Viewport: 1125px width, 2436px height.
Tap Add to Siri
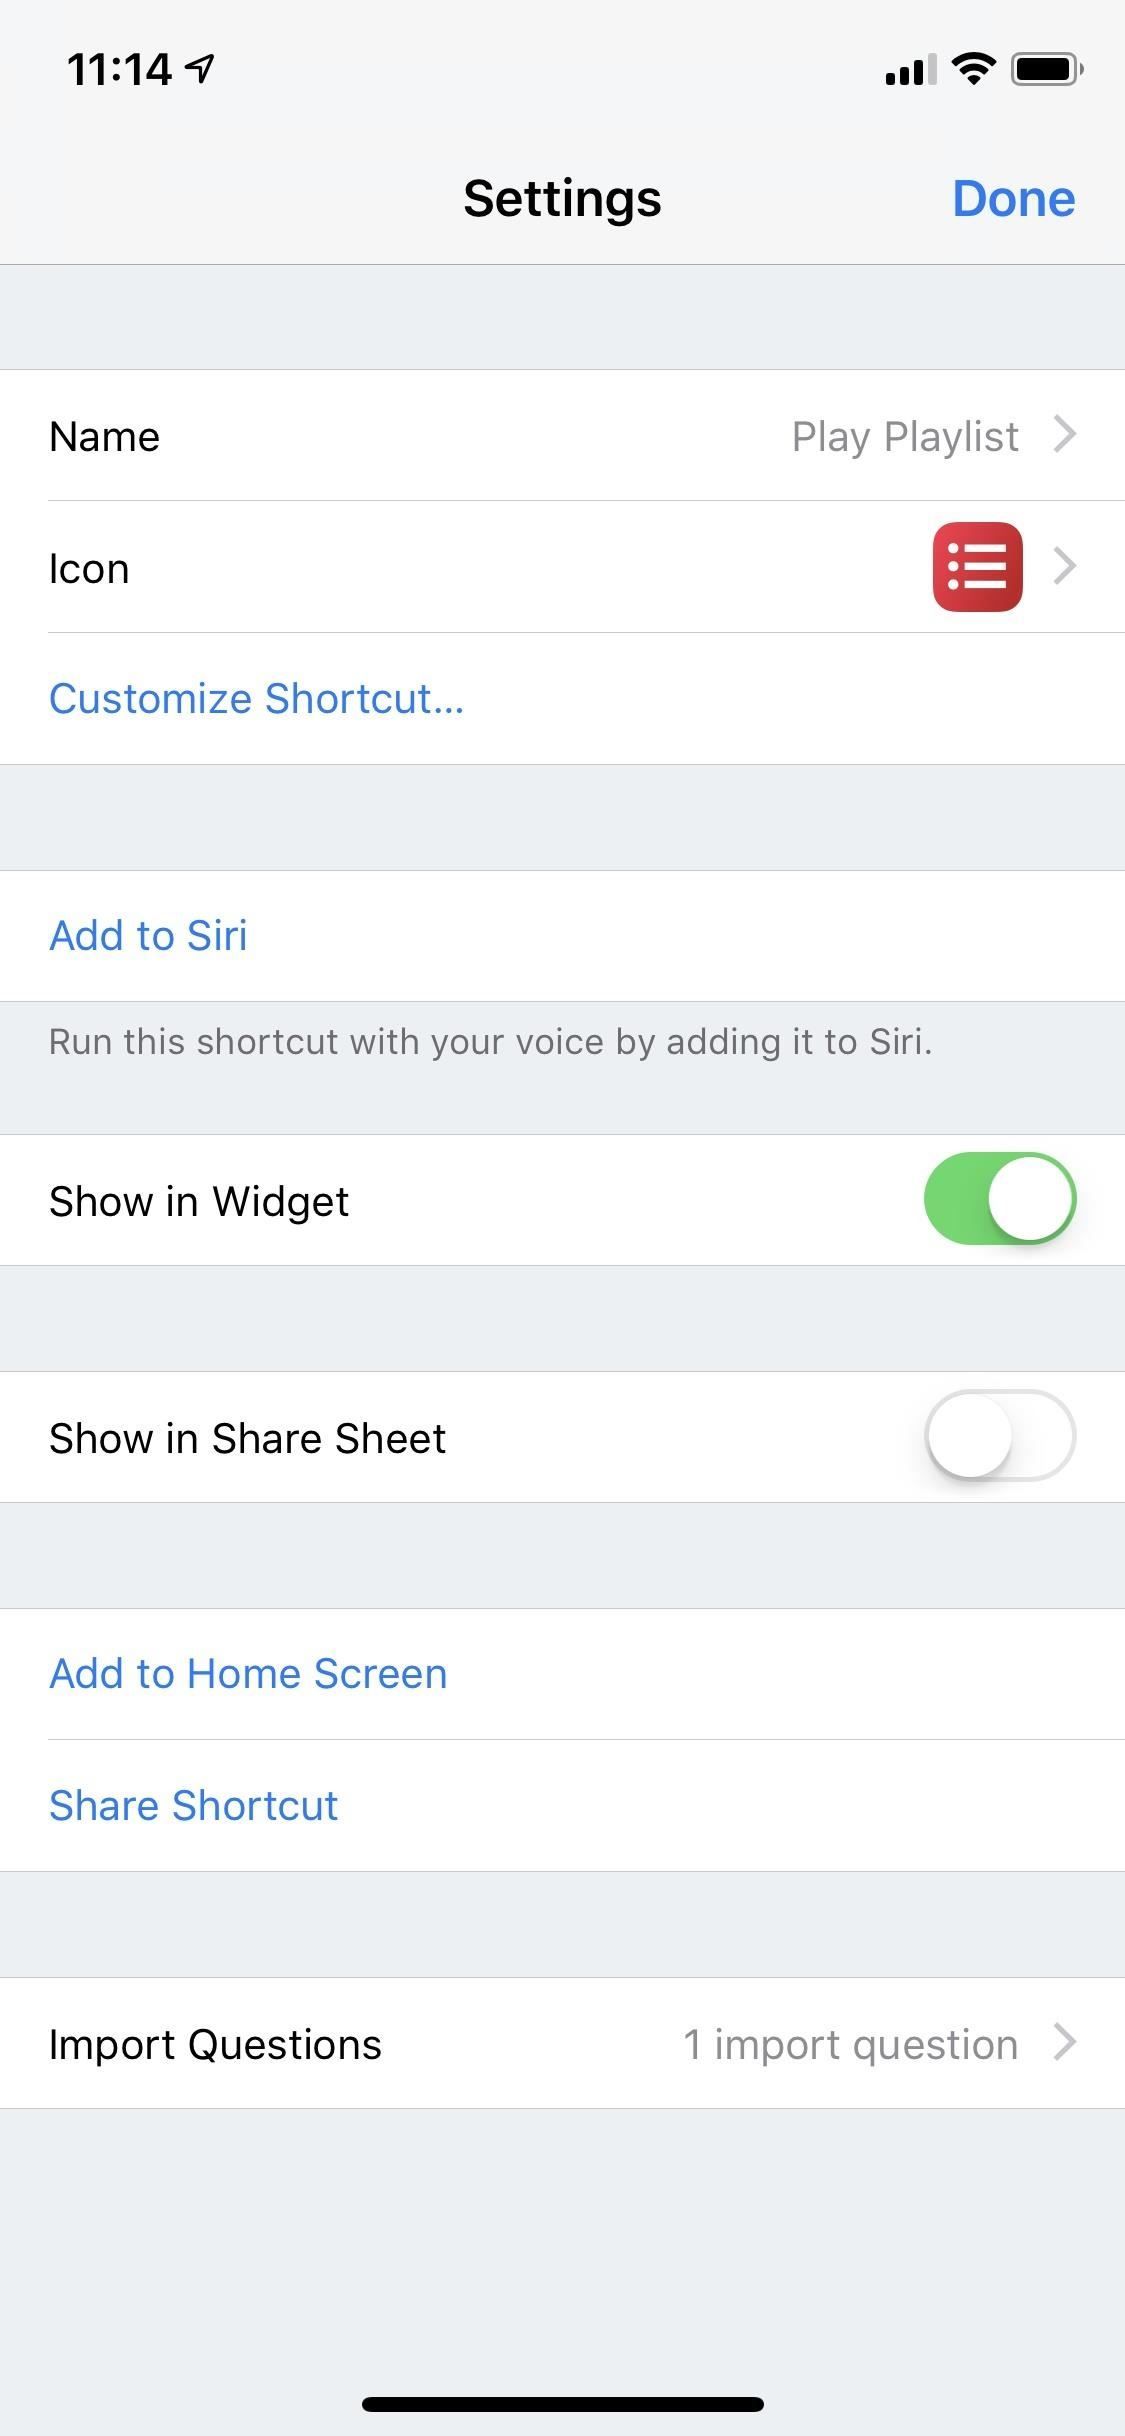[148, 936]
